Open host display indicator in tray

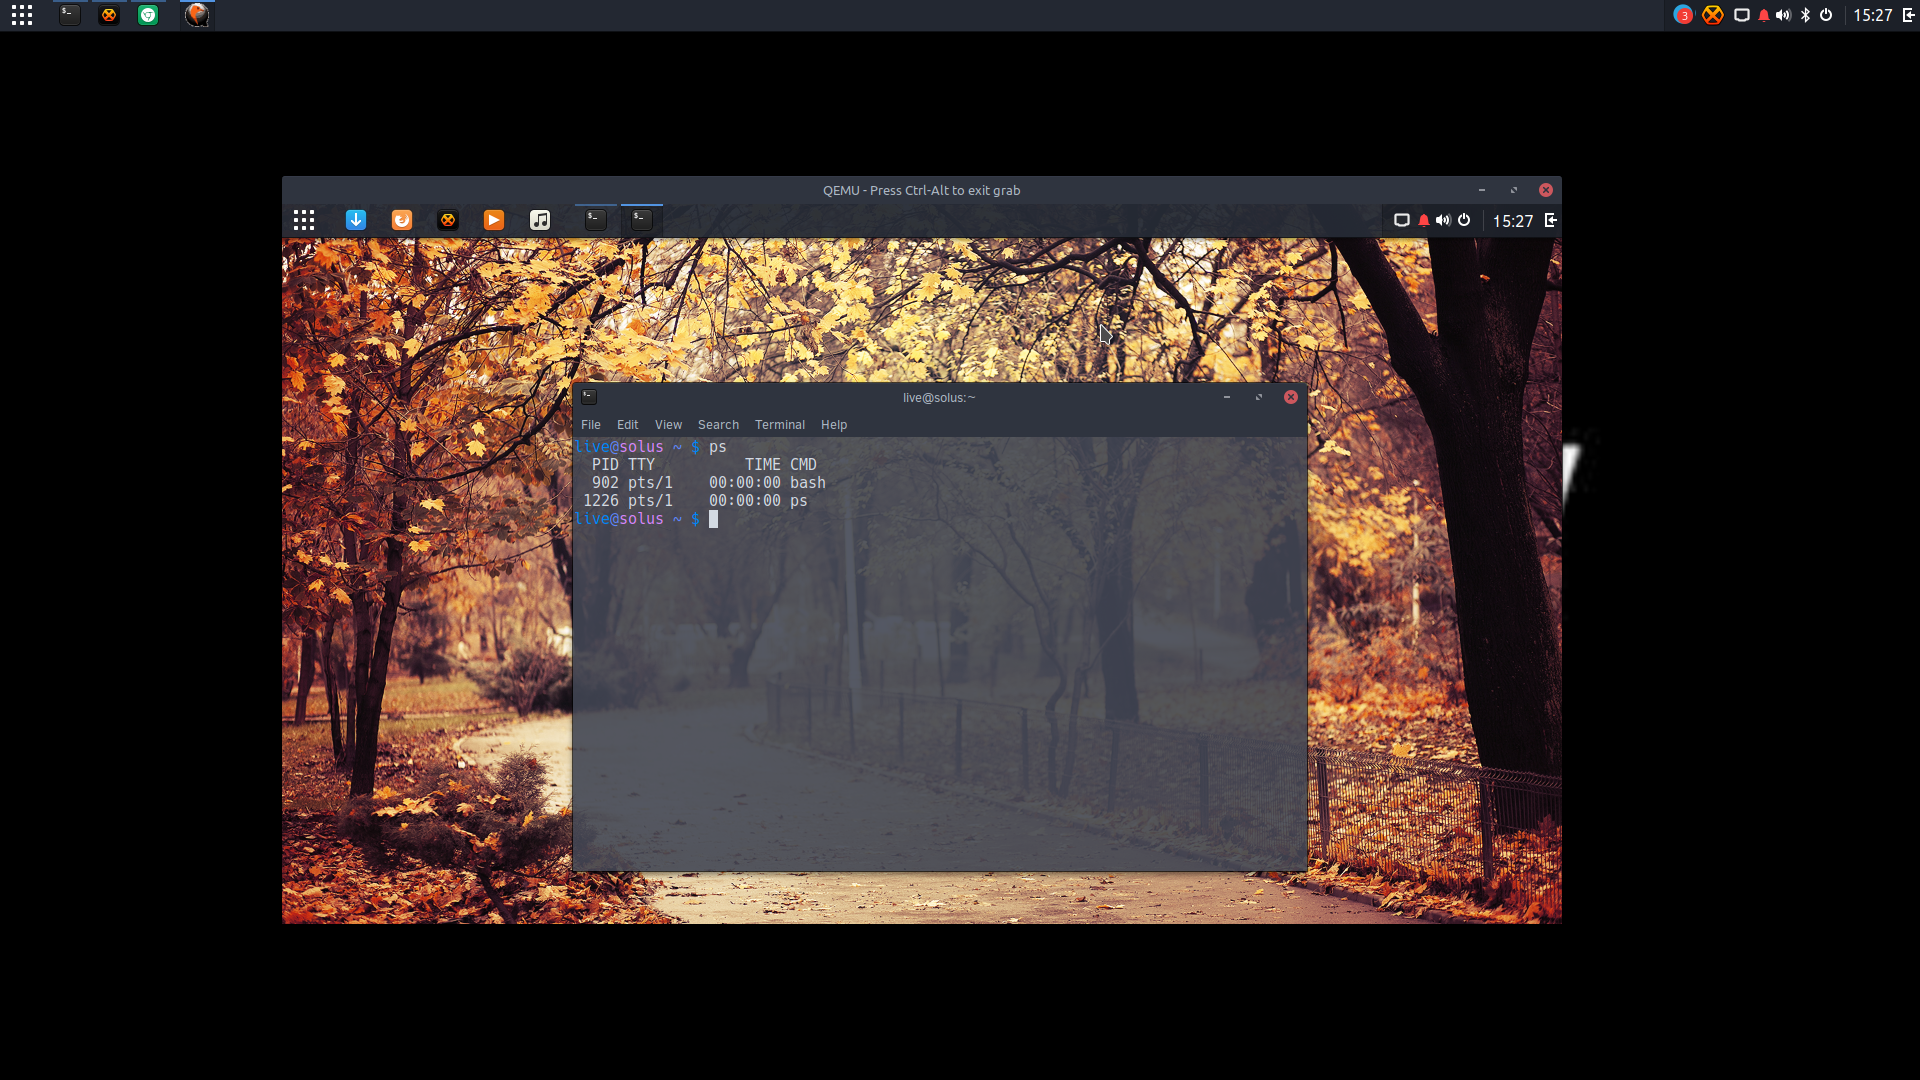1742,15
